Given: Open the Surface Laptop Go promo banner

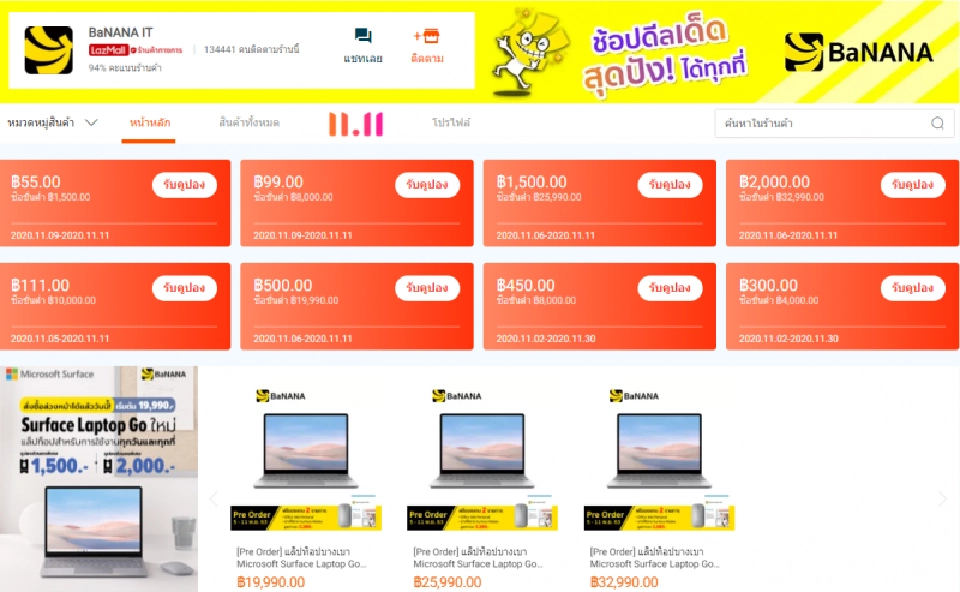Looking at the screenshot, I should pyautogui.click(x=99, y=479).
